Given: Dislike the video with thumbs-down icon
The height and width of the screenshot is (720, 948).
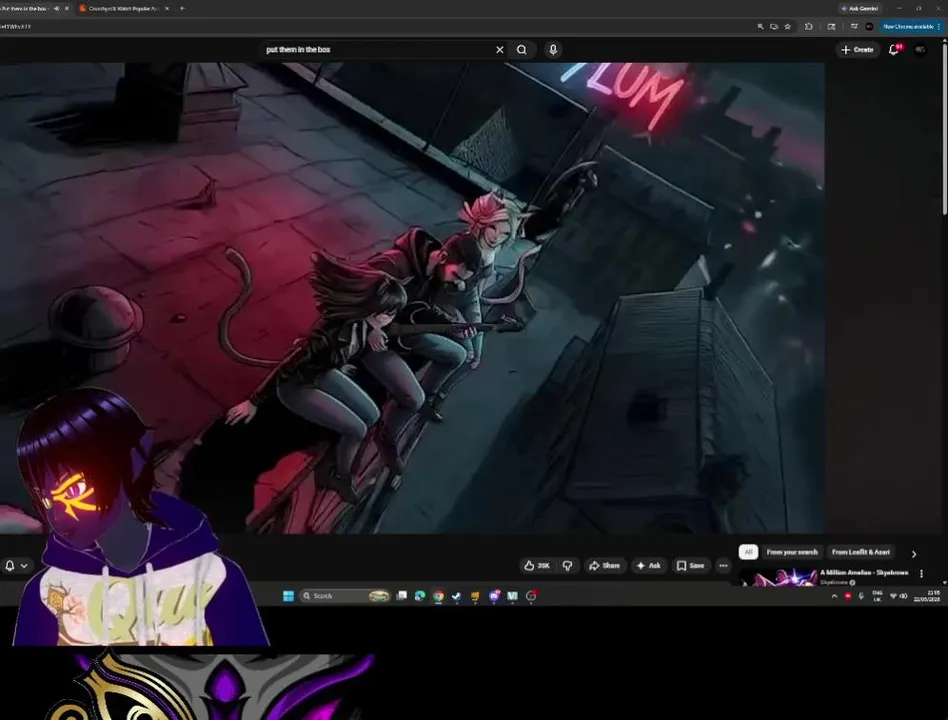Looking at the screenshot, I should pos(567,565).
